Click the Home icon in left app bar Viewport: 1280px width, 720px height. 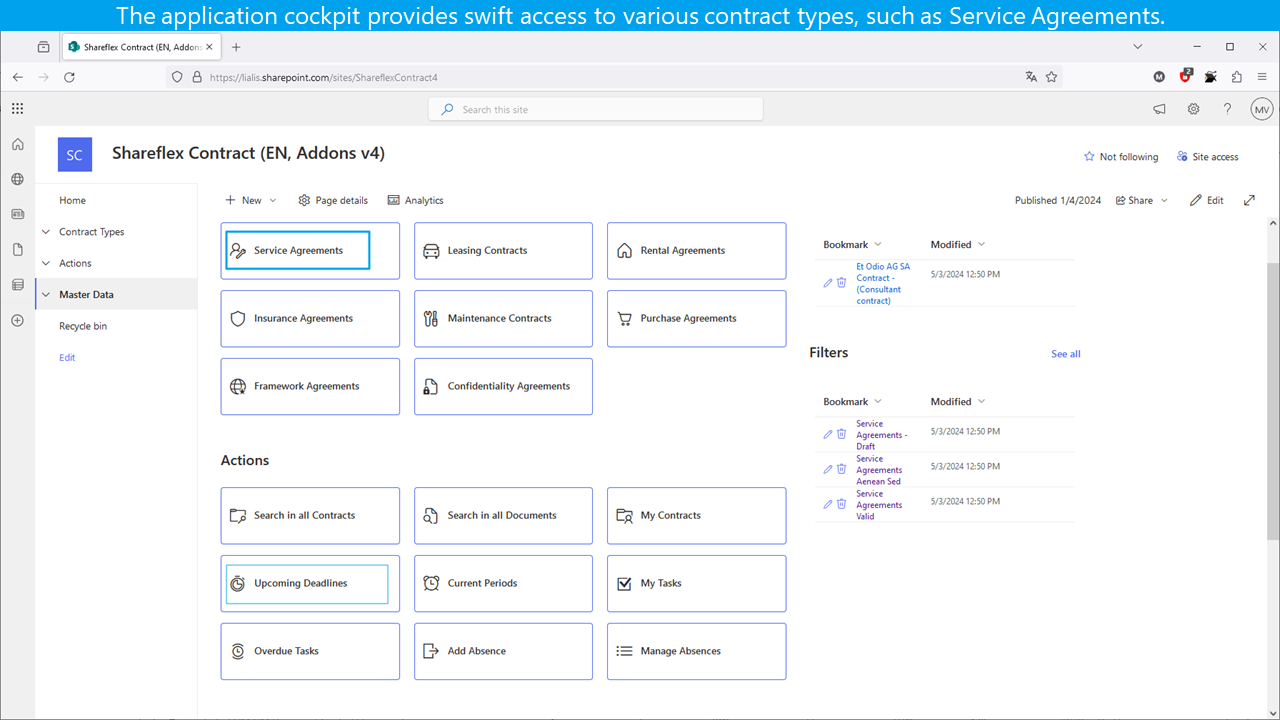pos(17,144)
